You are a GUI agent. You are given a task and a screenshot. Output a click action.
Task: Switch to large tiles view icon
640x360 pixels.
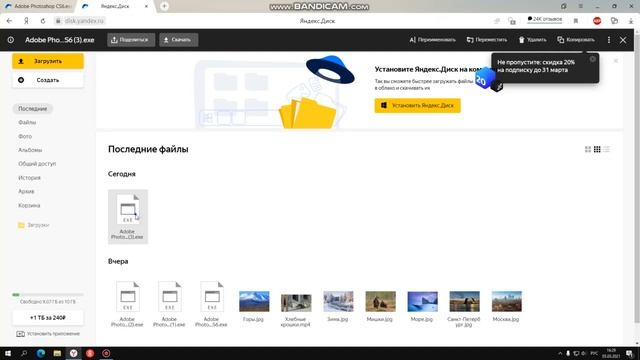588,149
